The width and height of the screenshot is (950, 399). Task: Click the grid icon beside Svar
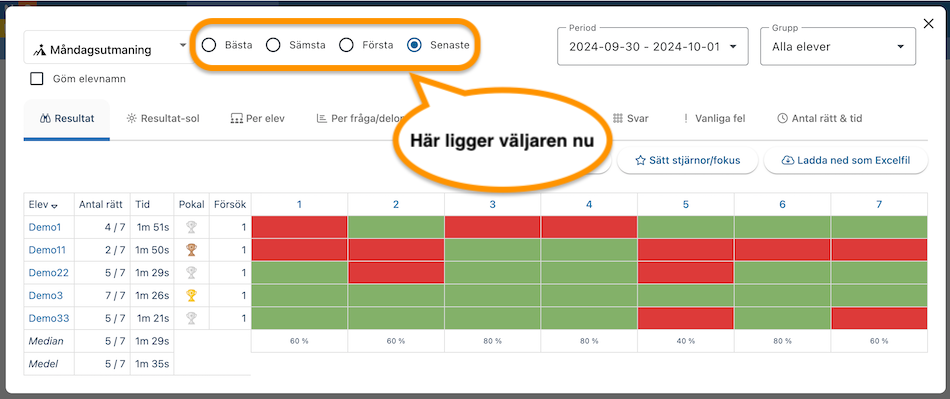pos(618,119)
